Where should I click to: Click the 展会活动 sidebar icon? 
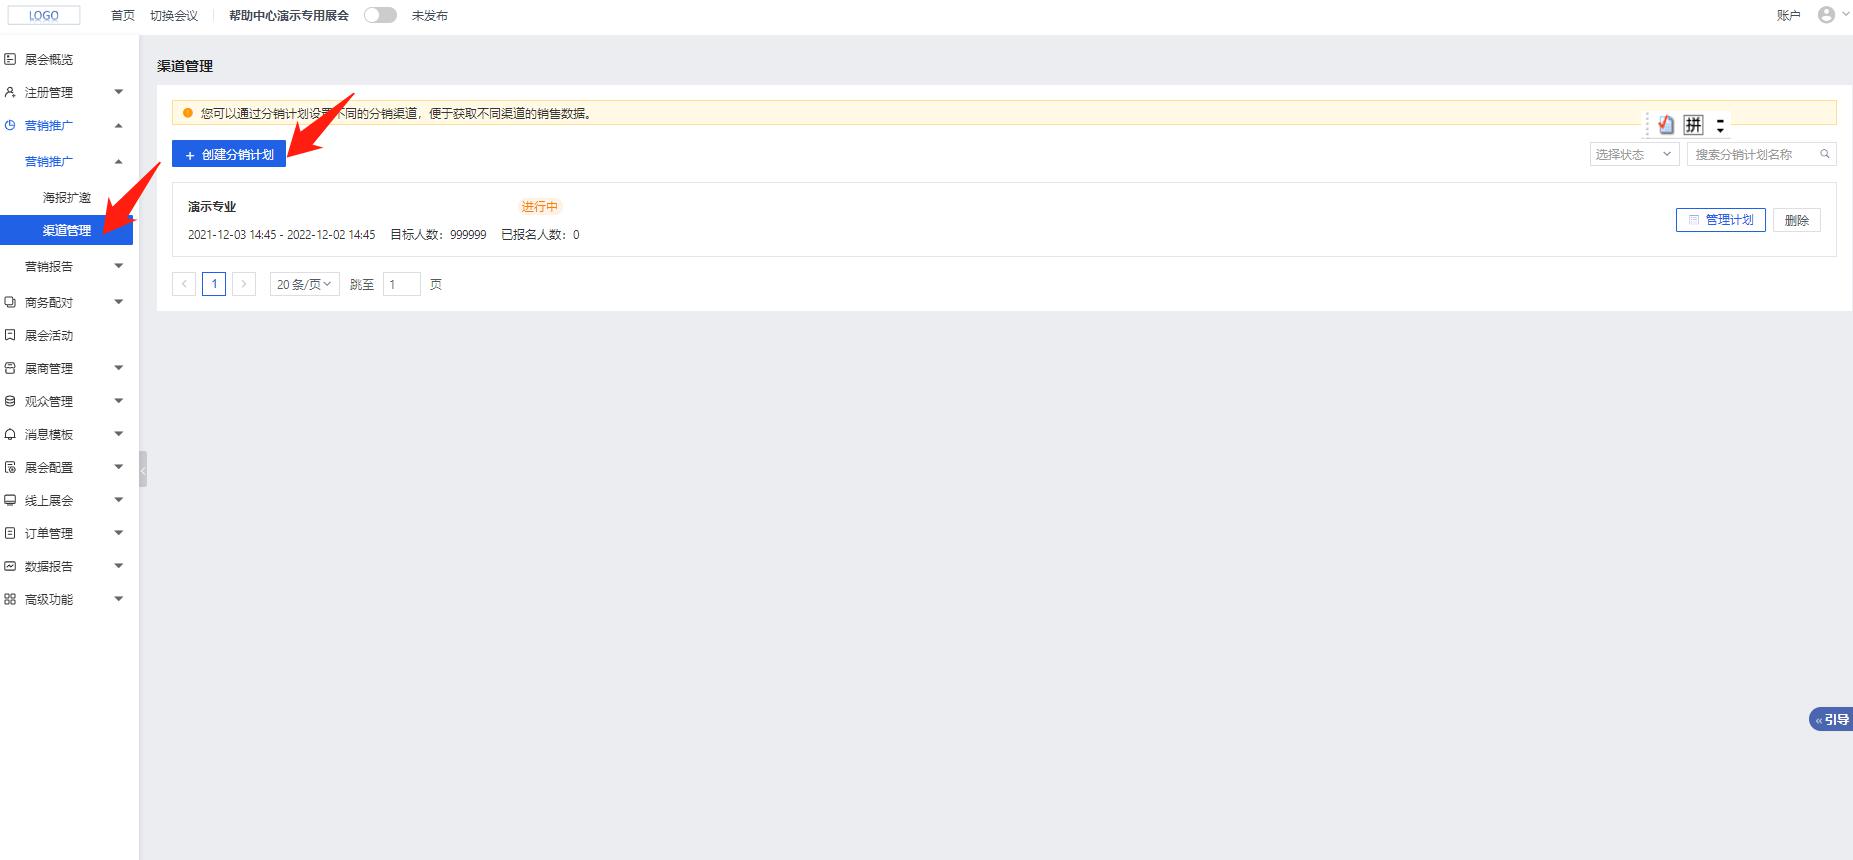click(10, 336)
